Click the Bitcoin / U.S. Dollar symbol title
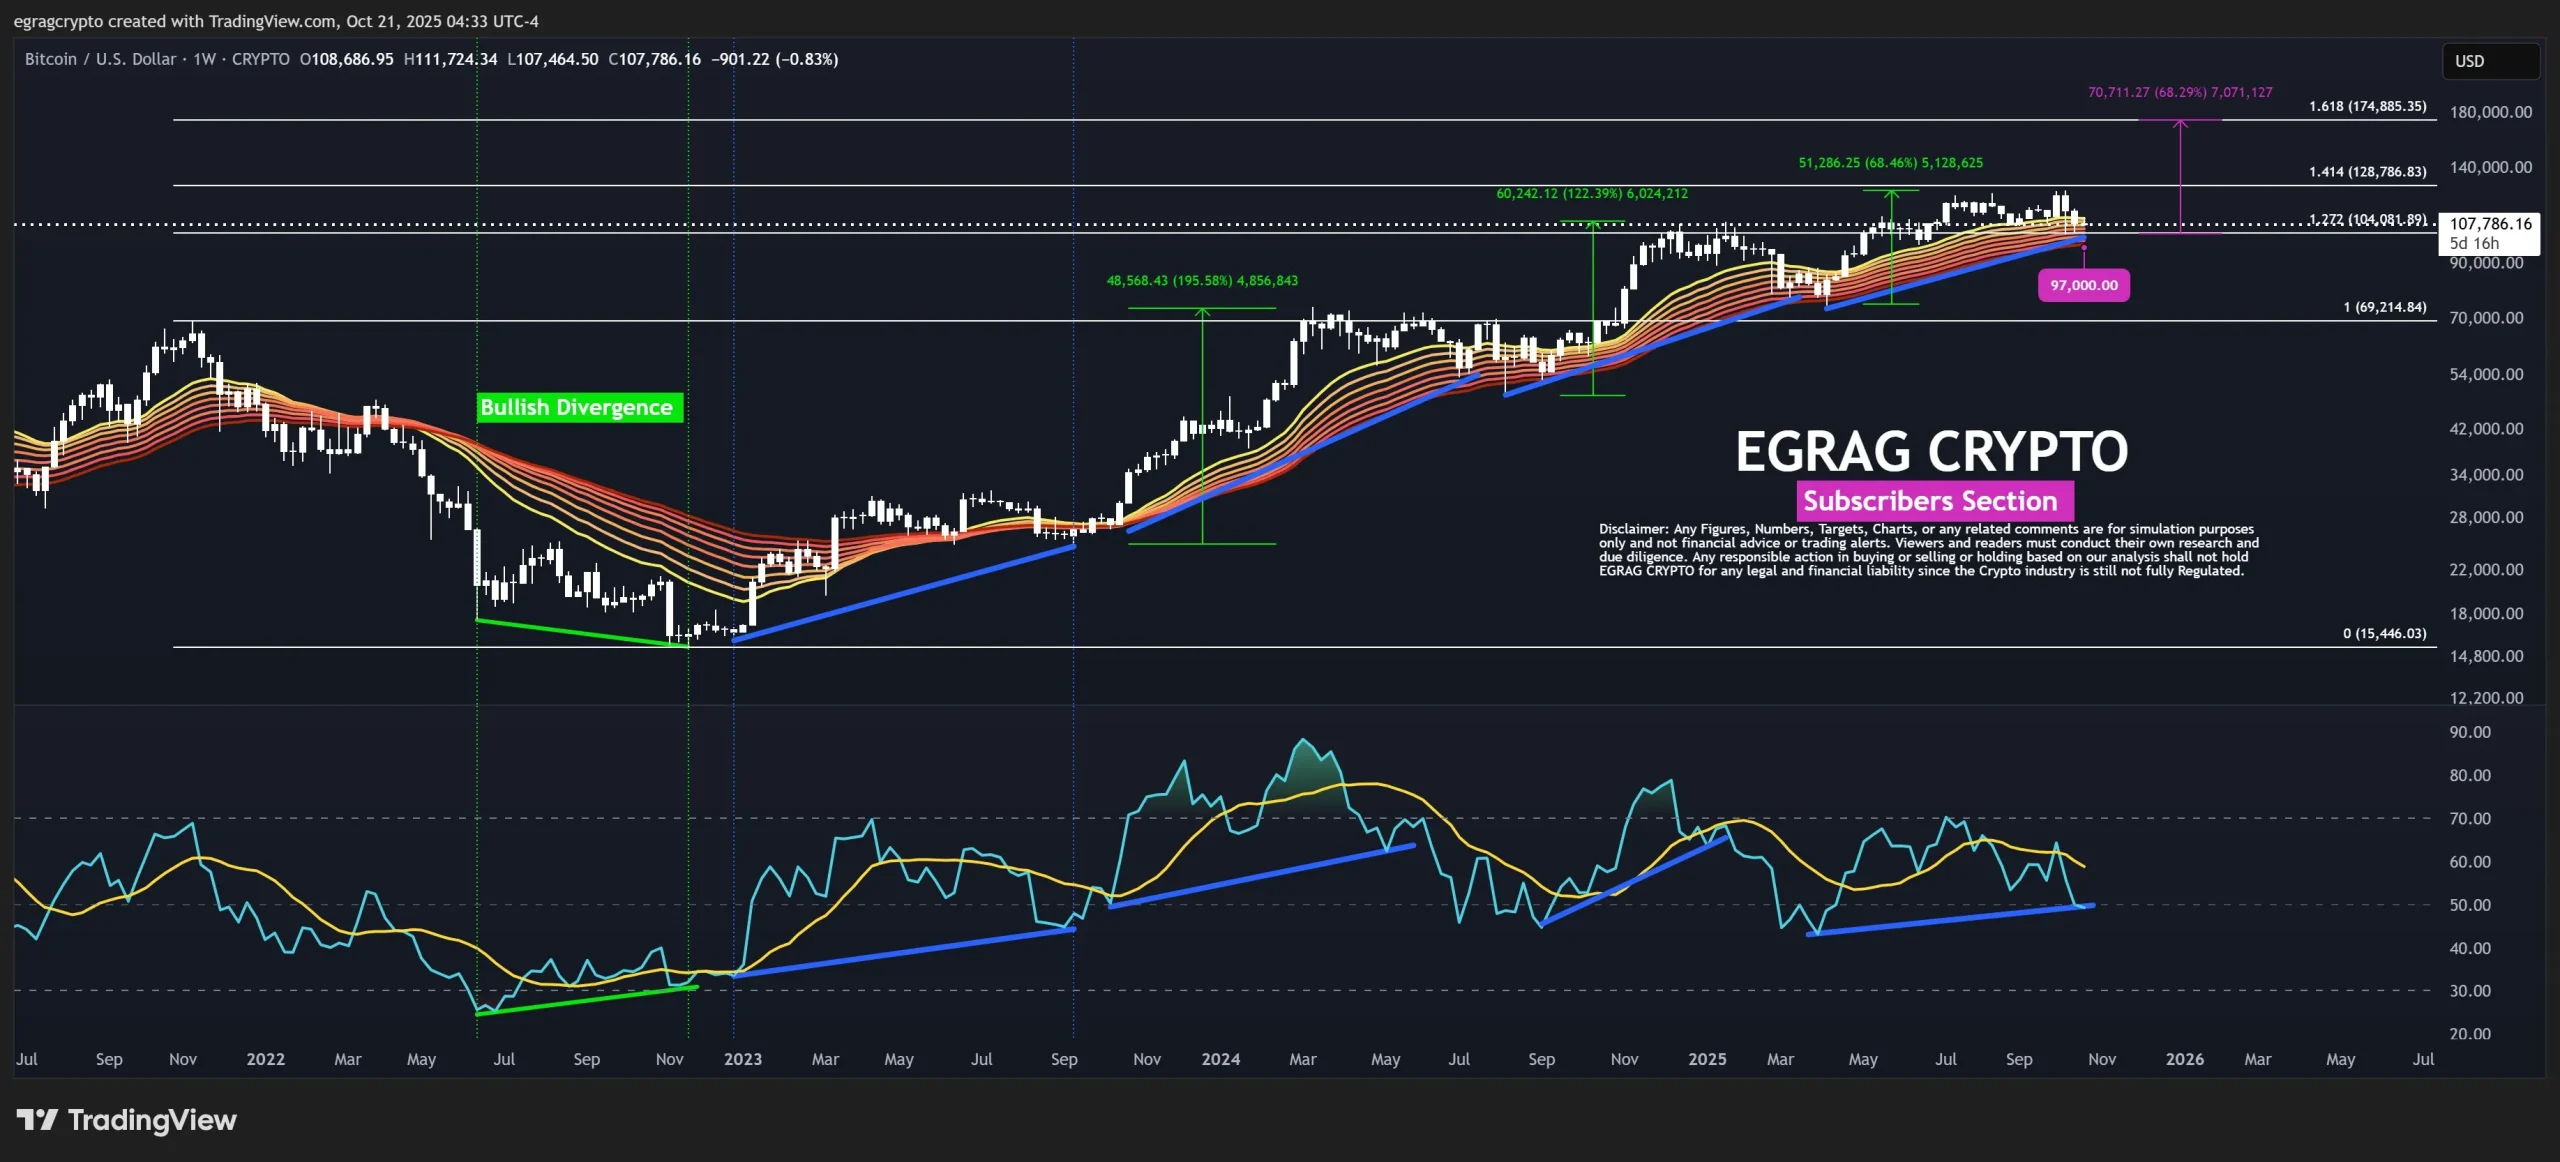Viewport: 2560px width, 1162px height. (x=100, y=59)
